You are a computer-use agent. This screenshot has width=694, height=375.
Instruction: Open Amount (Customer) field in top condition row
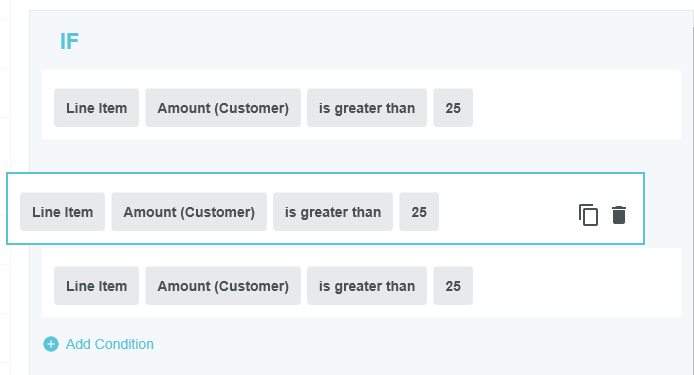click(223, 108)
